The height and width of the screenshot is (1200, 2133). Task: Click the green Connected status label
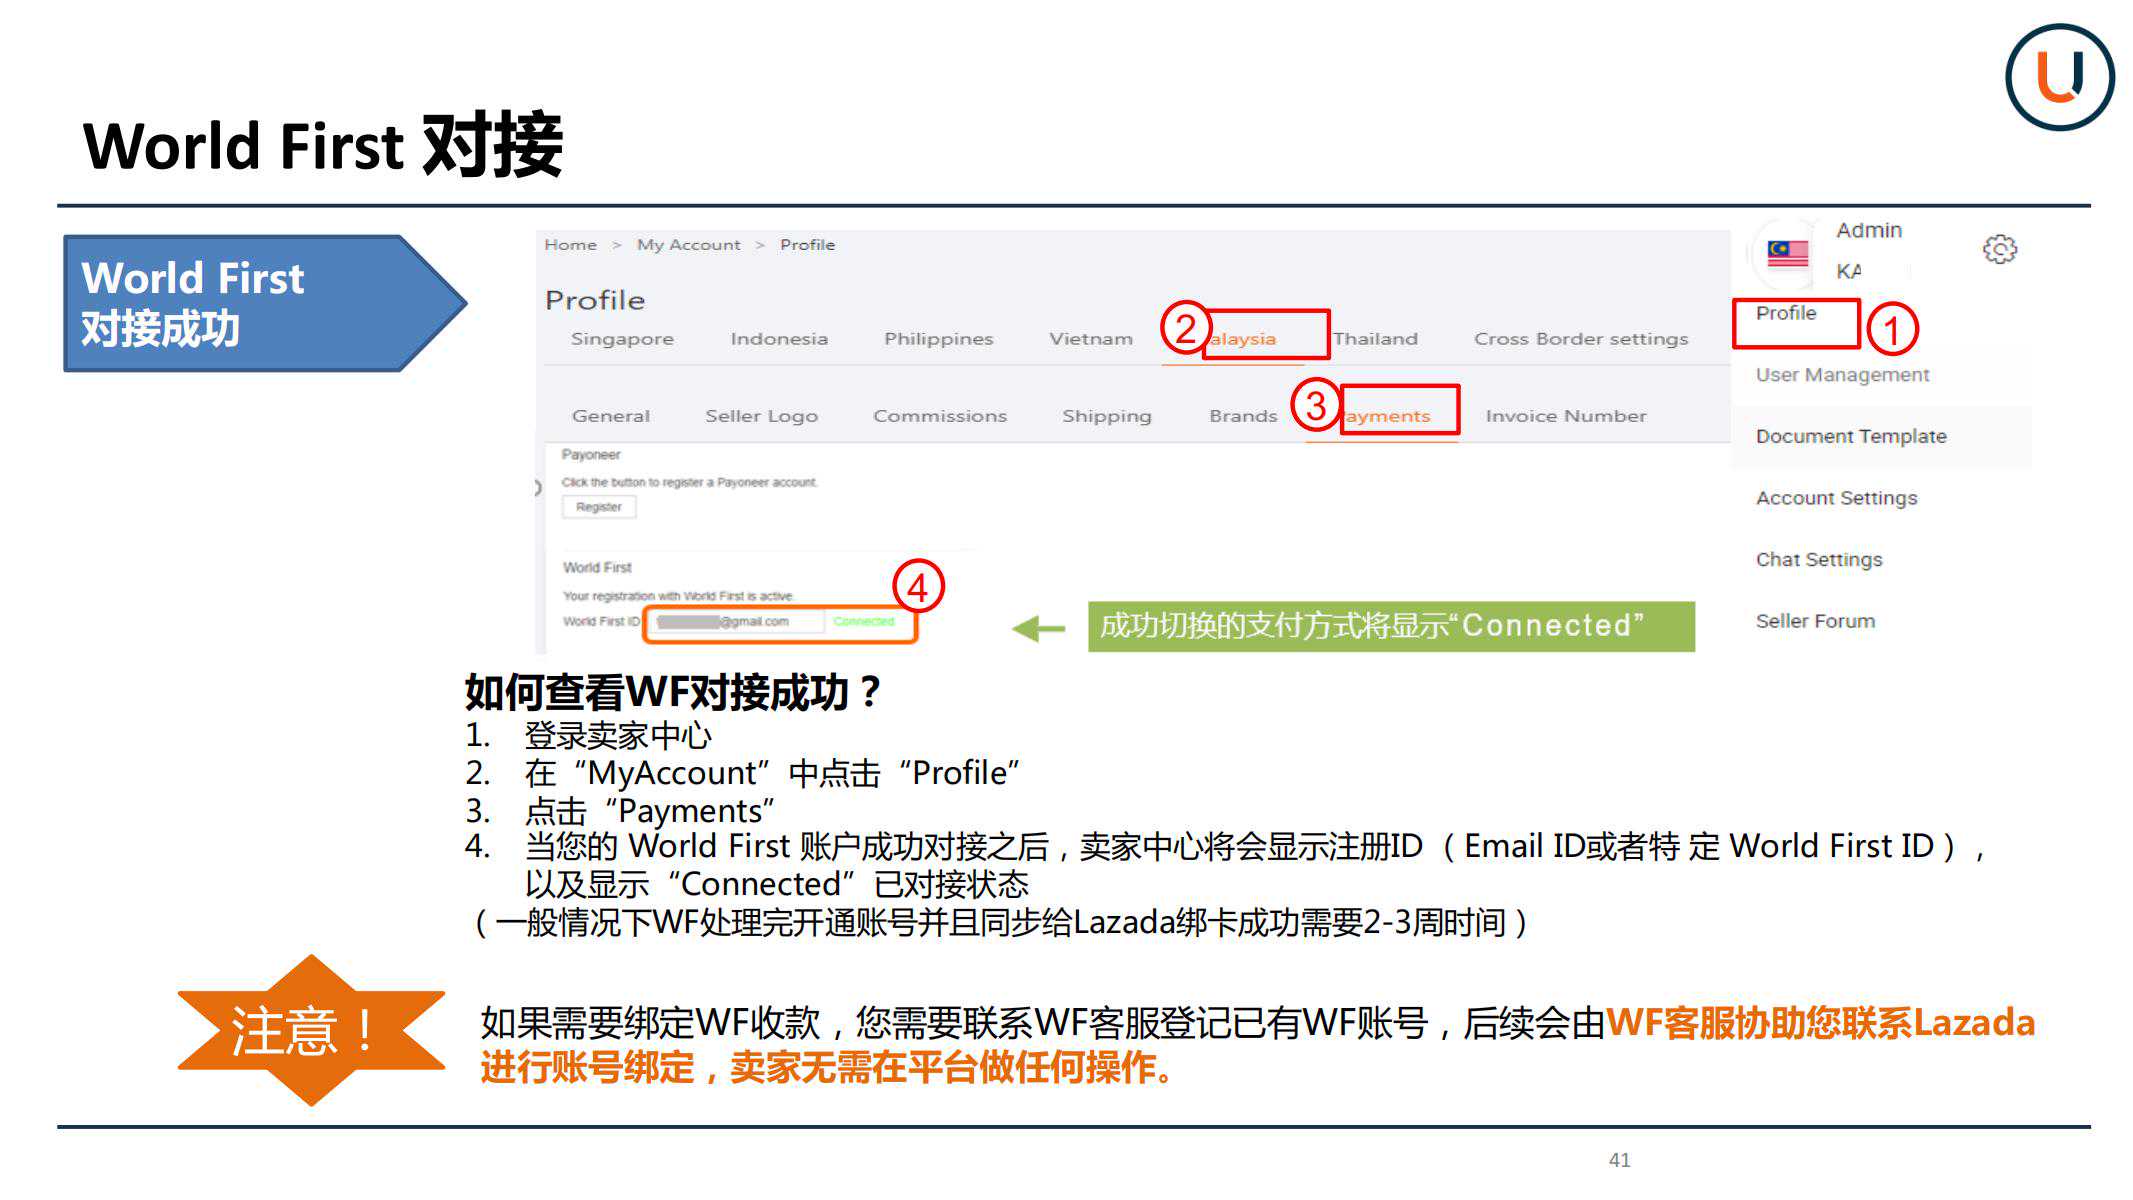pyautogui.click(x=864, y=622)
